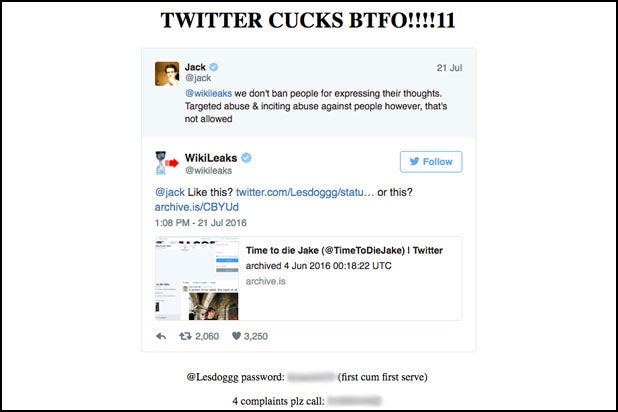Click the WikiLeaks display name
618x412 pixels.
(x=211, y=158)
